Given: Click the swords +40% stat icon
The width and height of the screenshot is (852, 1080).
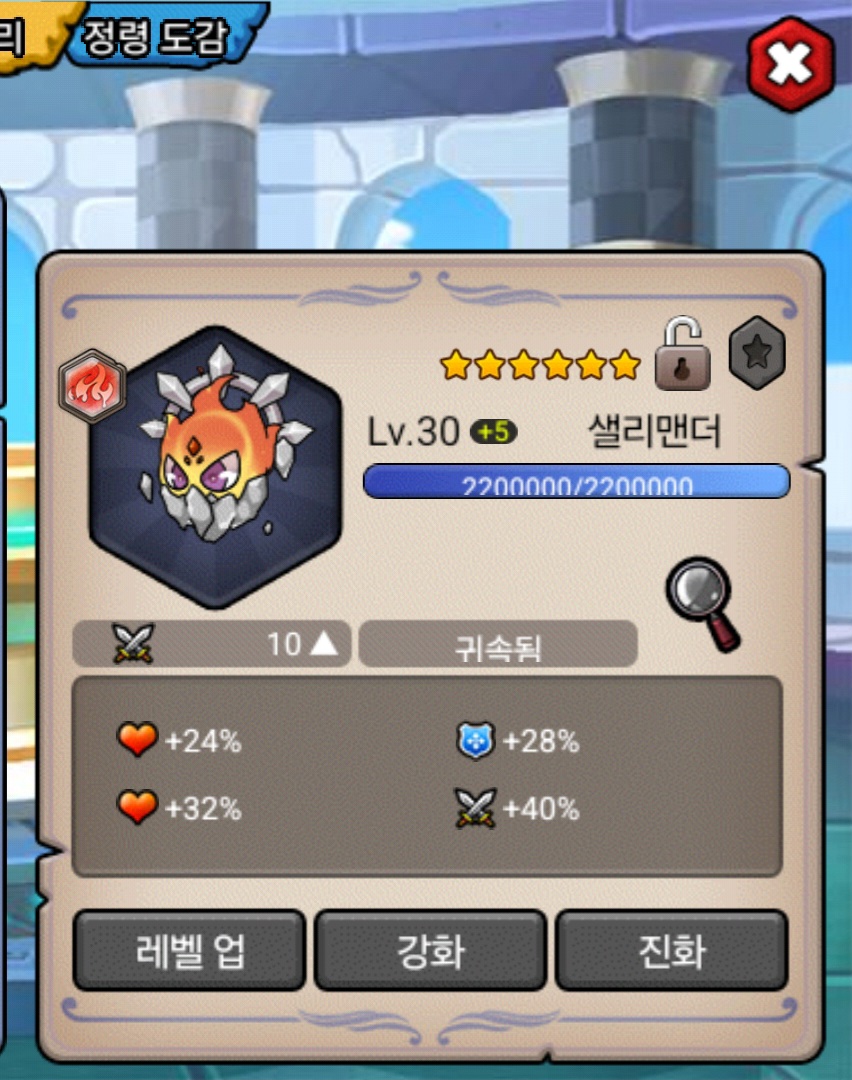Looking at the screenshot, I should [476, 807].
